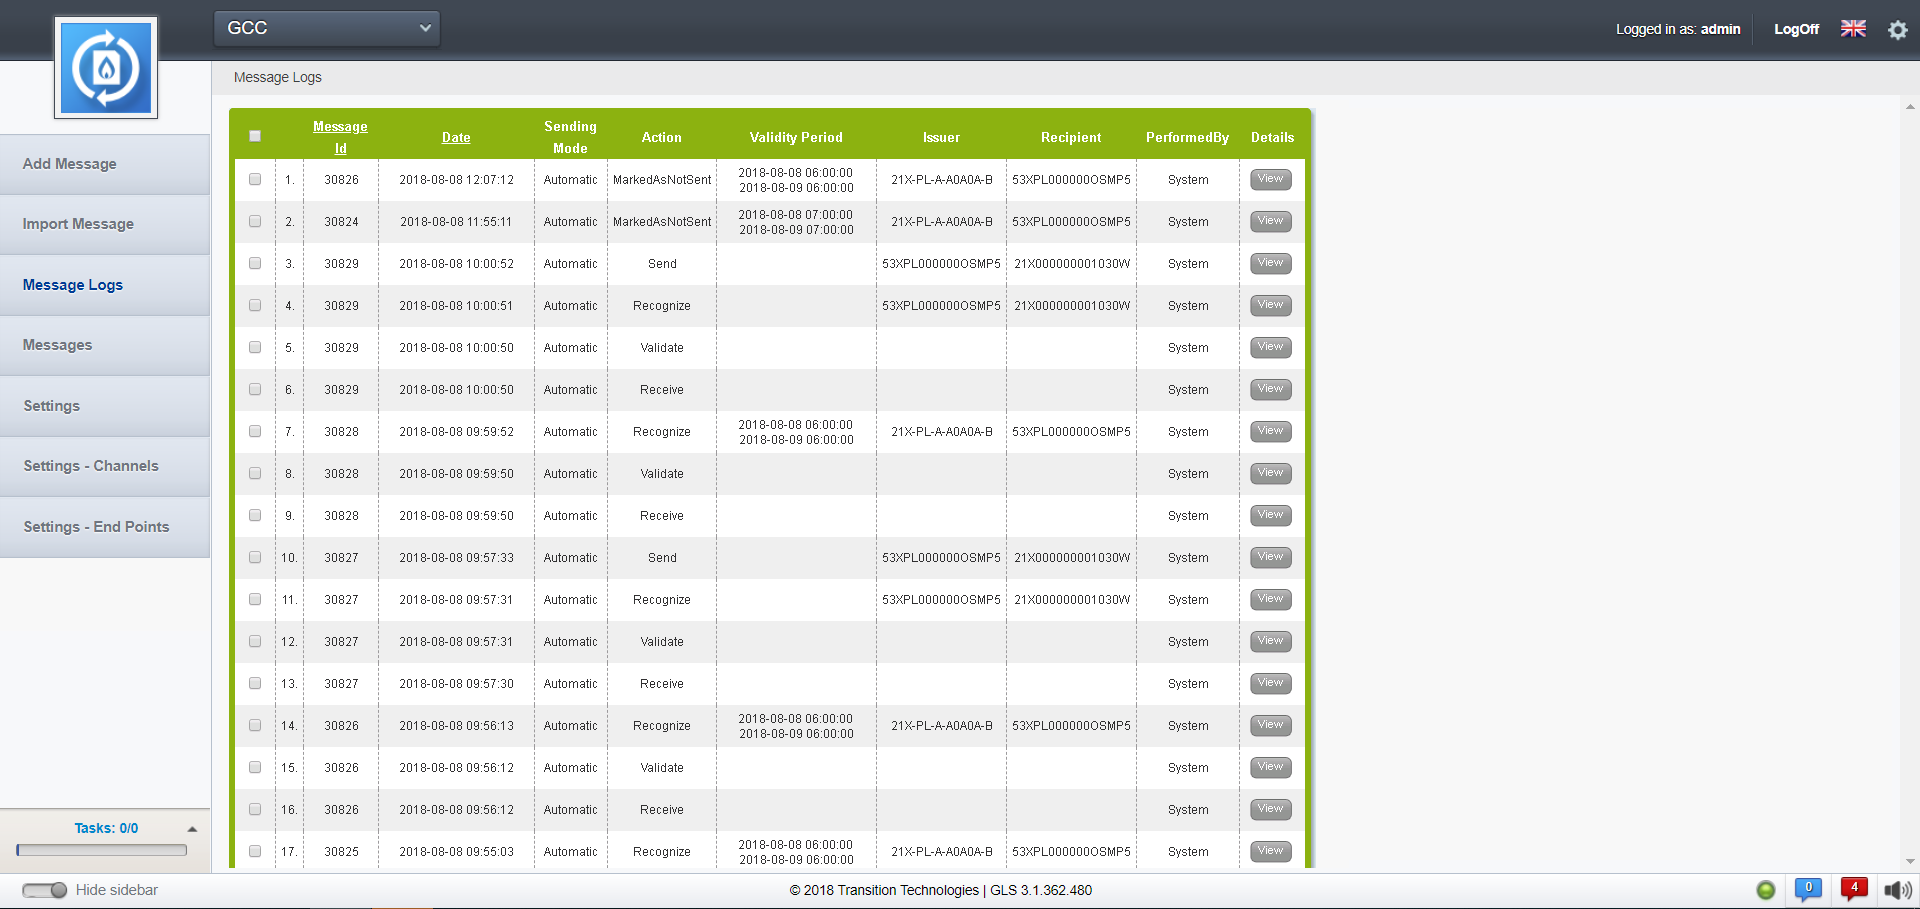The height and width of the screenshot is (909, 1920).
Task: Open the GCC dropdown selector
Action: (327, 28)
